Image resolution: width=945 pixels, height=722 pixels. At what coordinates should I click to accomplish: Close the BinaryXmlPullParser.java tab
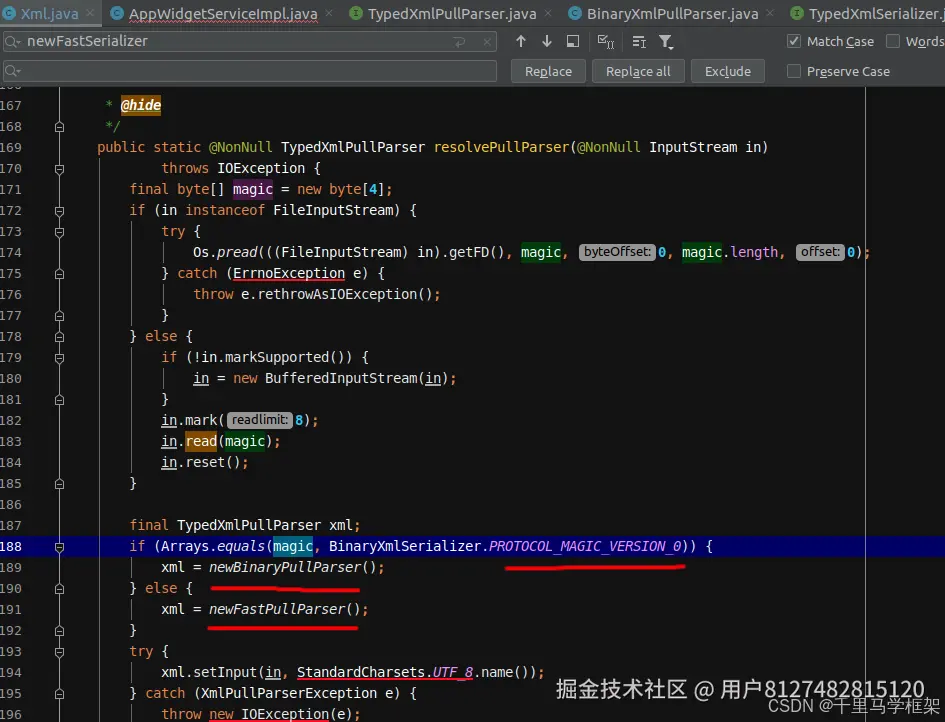[x=770, y=13]
